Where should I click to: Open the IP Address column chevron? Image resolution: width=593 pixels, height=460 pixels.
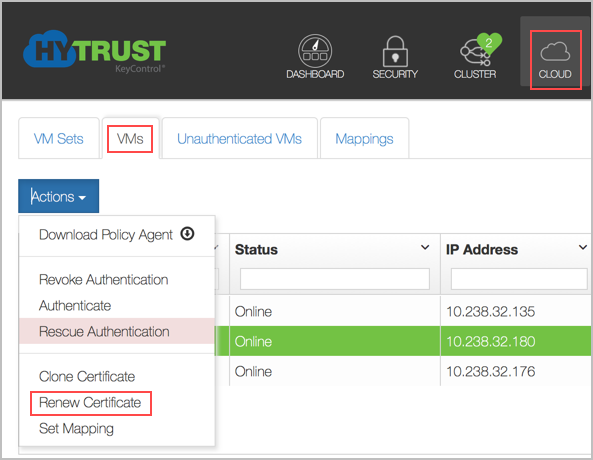(583, 247)
